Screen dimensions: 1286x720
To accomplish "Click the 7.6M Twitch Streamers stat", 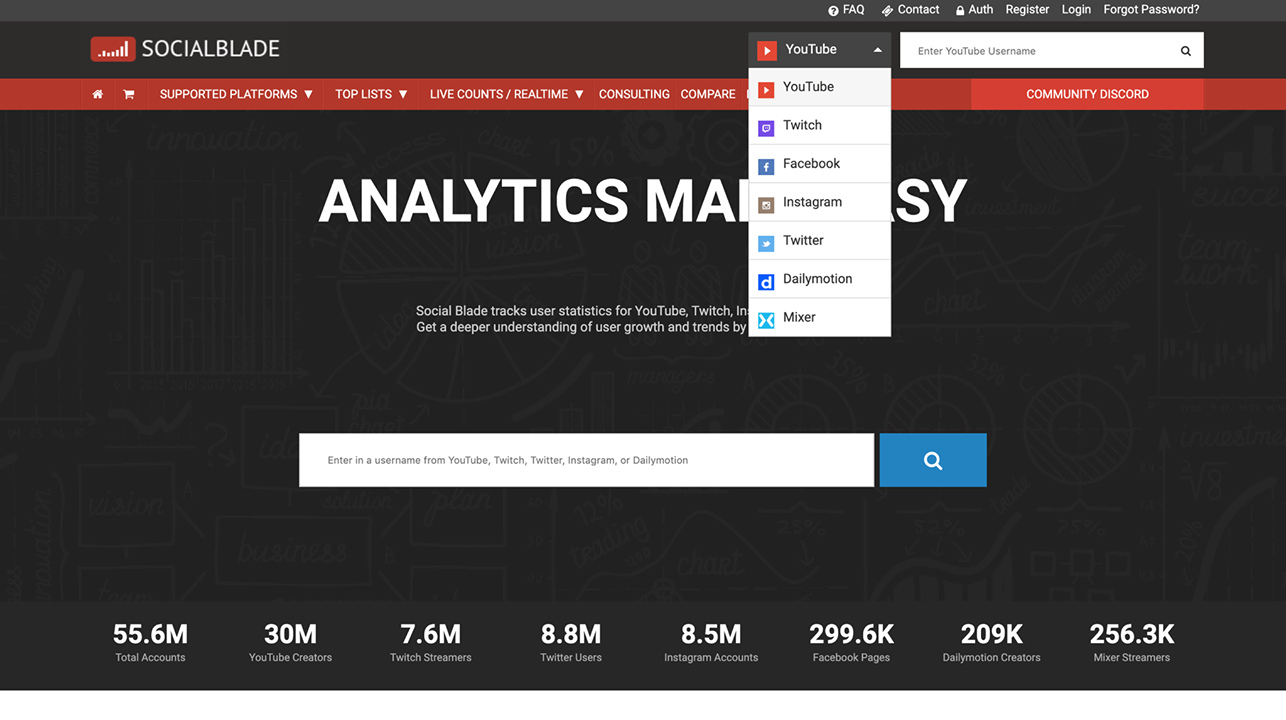I will coord(431,642).
